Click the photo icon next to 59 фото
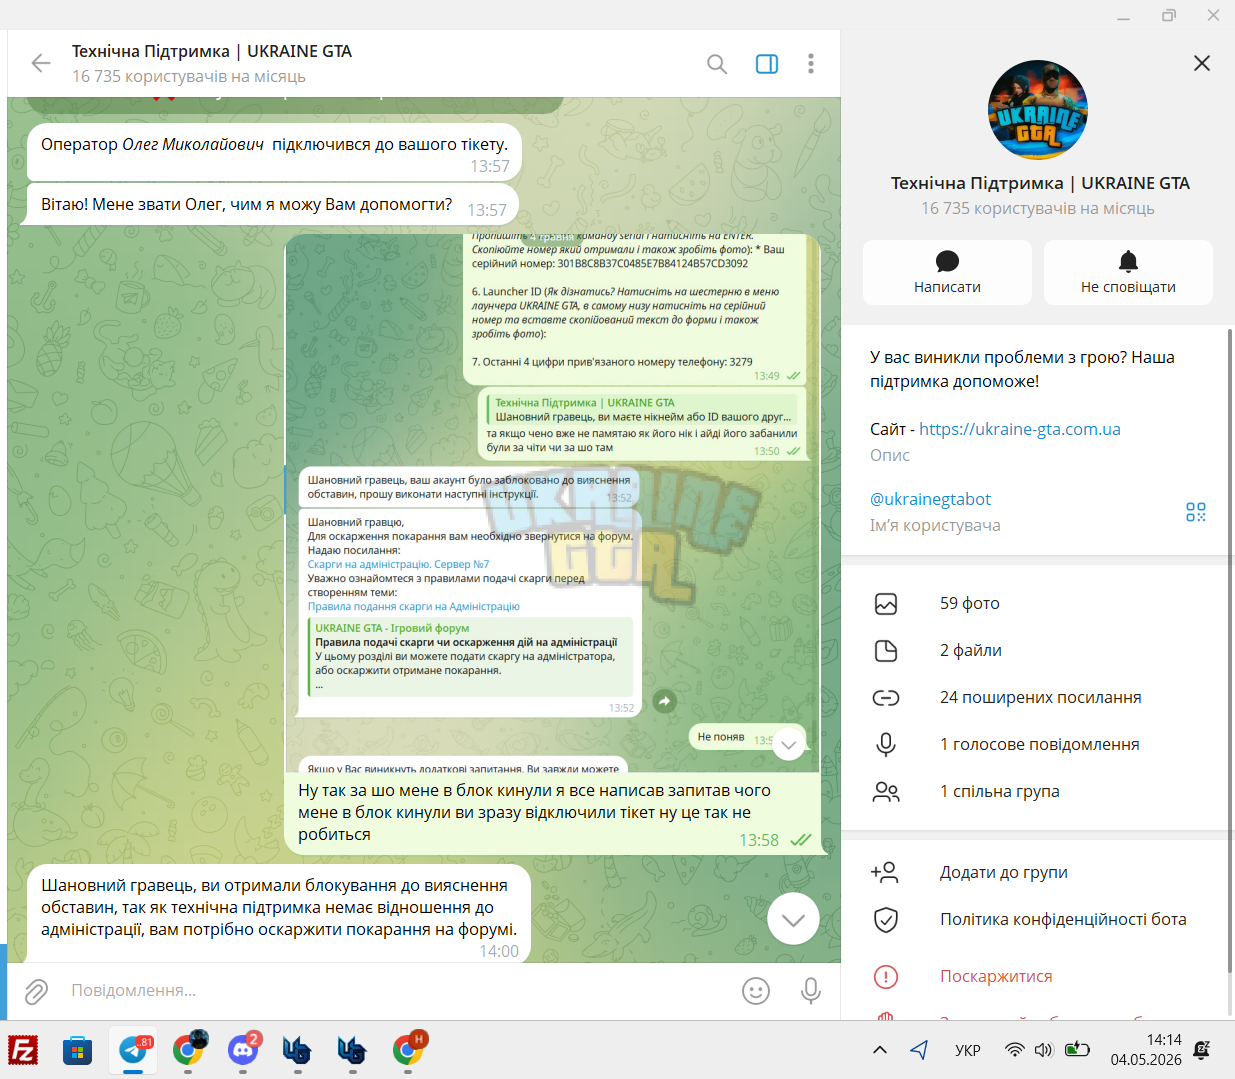The height and width of the screenshot is (1079, 1235). [x=886, y=604]
